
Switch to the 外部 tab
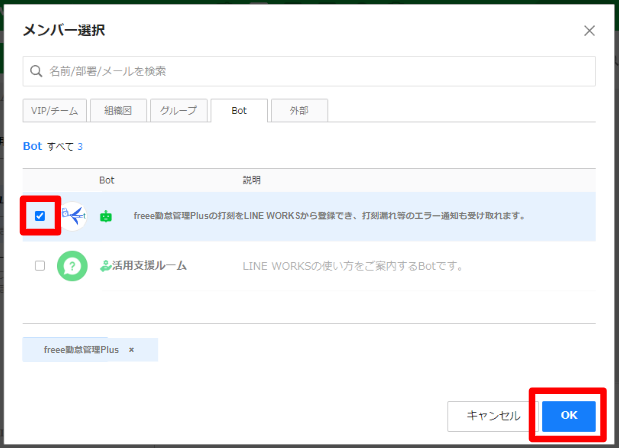(299, 111)
